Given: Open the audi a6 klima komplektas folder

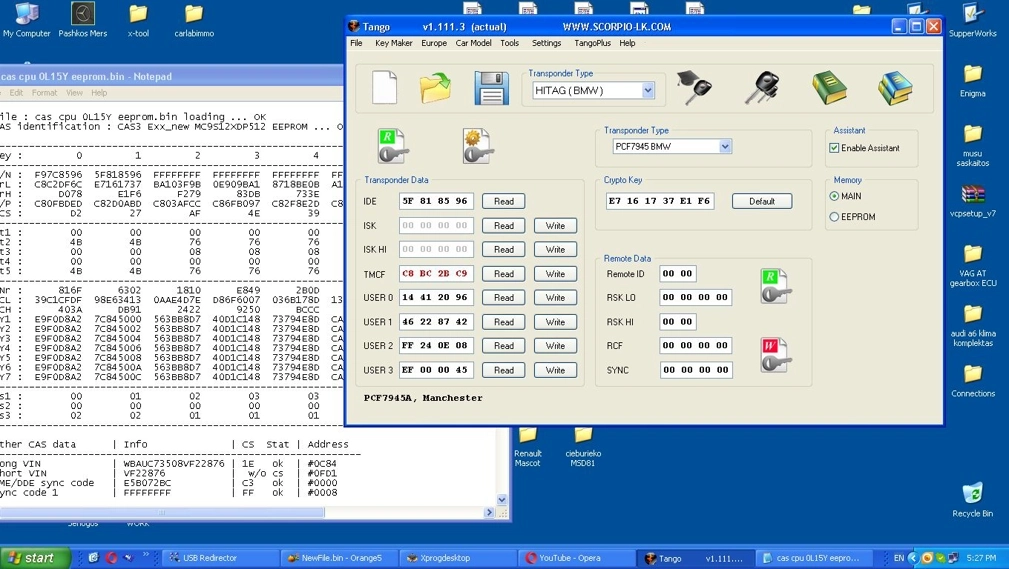Looking at the screenshot, I should coord(972,326).
